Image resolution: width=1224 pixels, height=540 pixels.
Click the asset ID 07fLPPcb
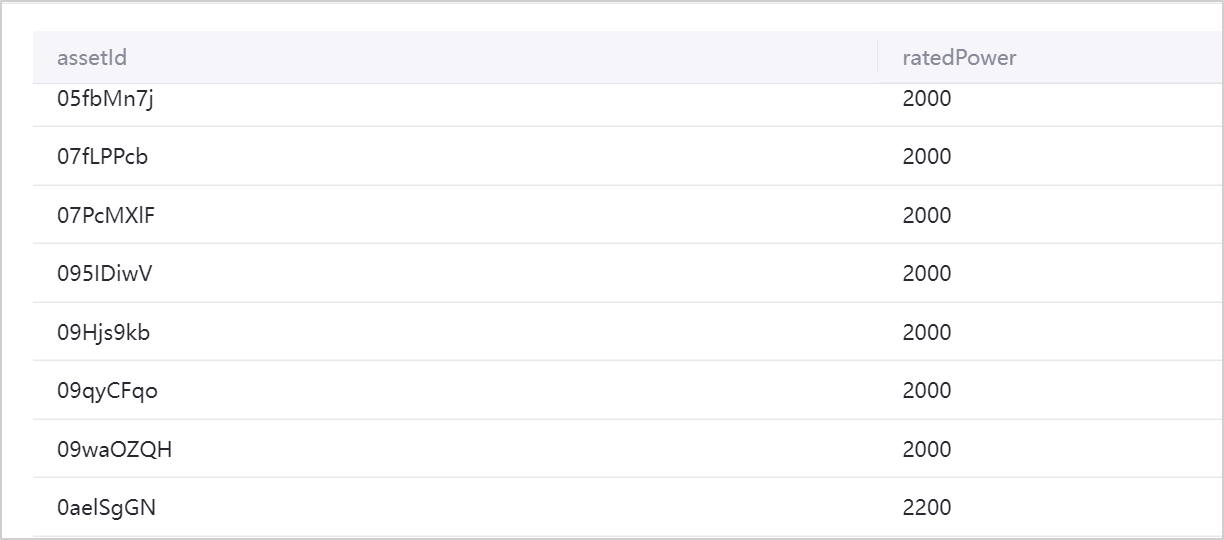pos(103,157)
